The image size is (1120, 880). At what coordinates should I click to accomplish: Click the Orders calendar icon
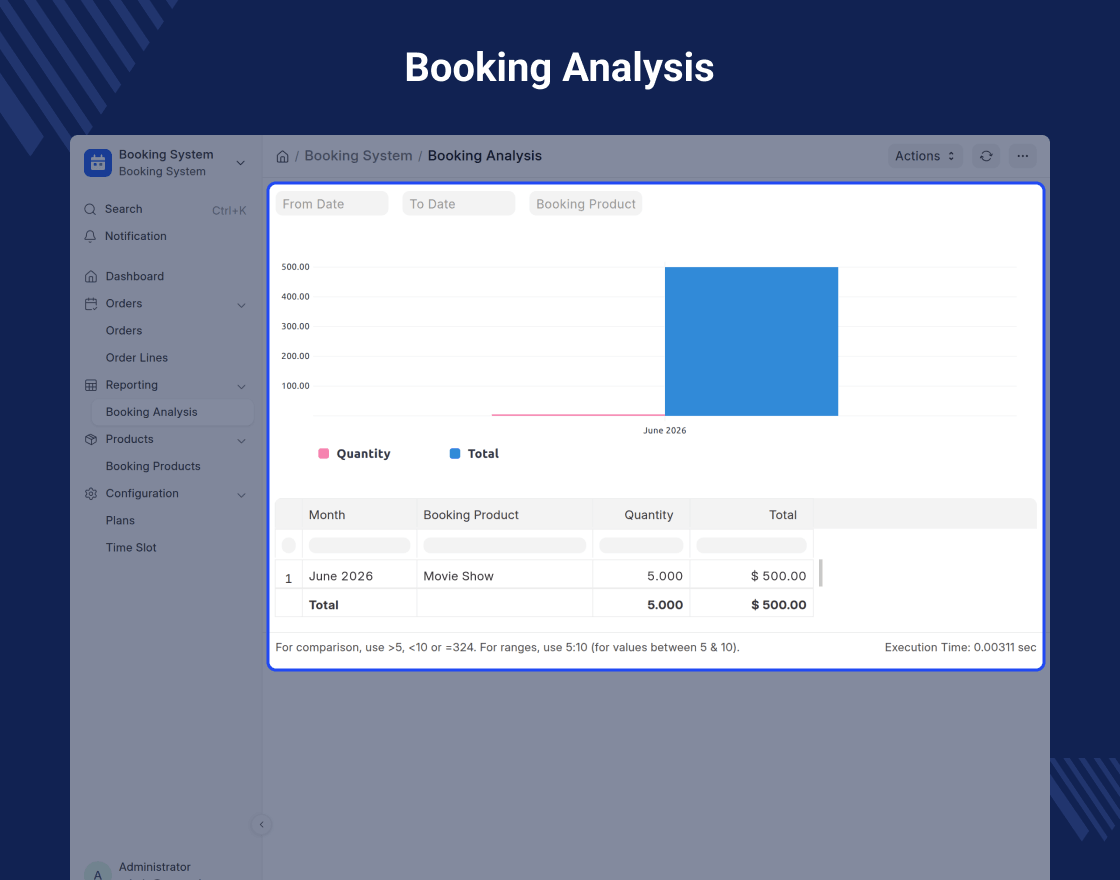click(91, 304)
